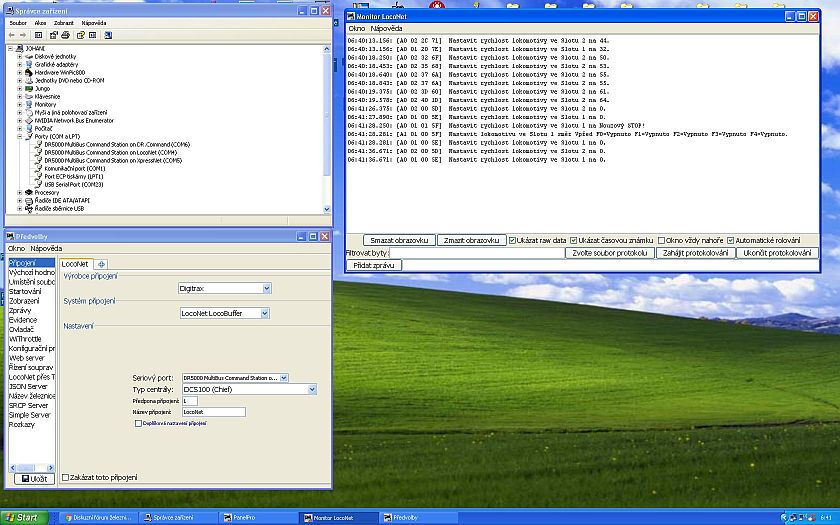Click the Back arrow in Device Manager toolbar

[x=10, y=34]
